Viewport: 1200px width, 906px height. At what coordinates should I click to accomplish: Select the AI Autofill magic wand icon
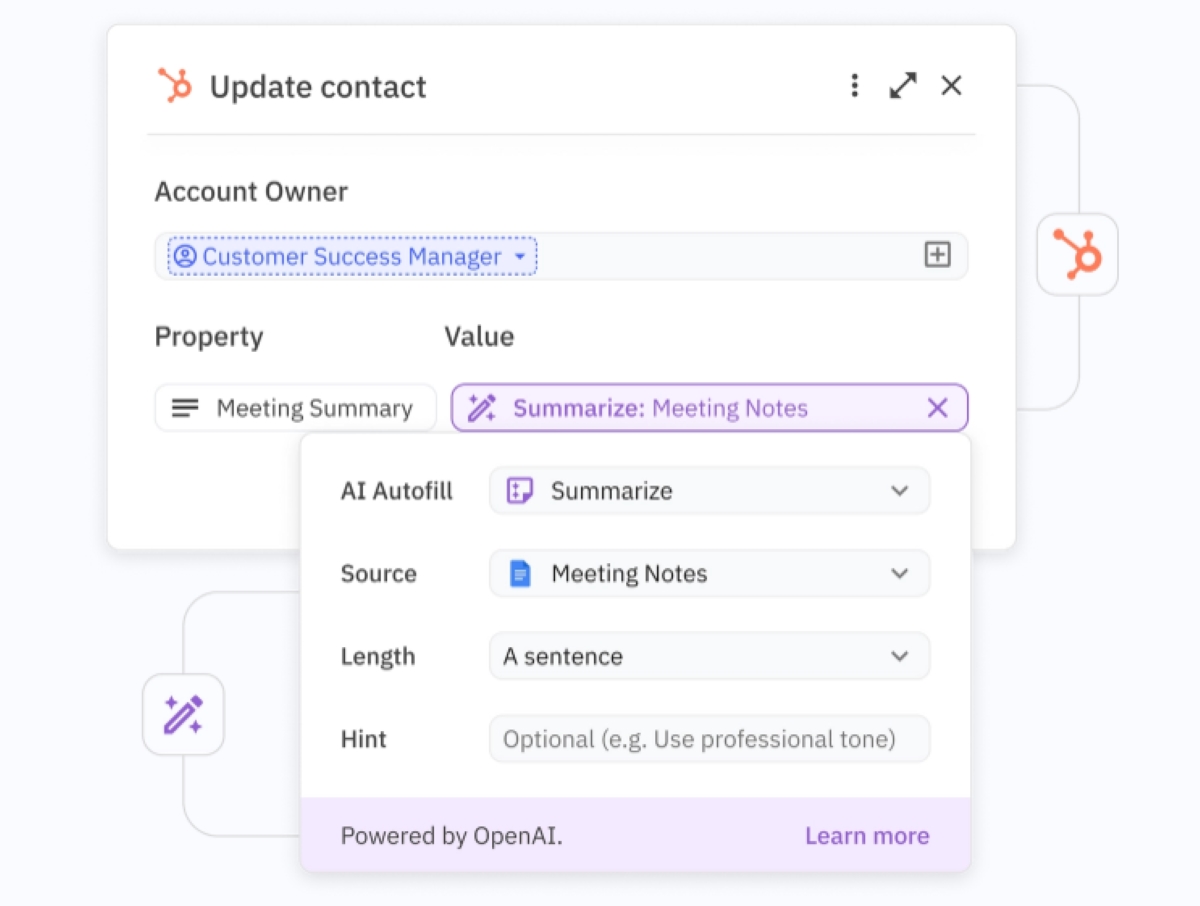(481, 407)
